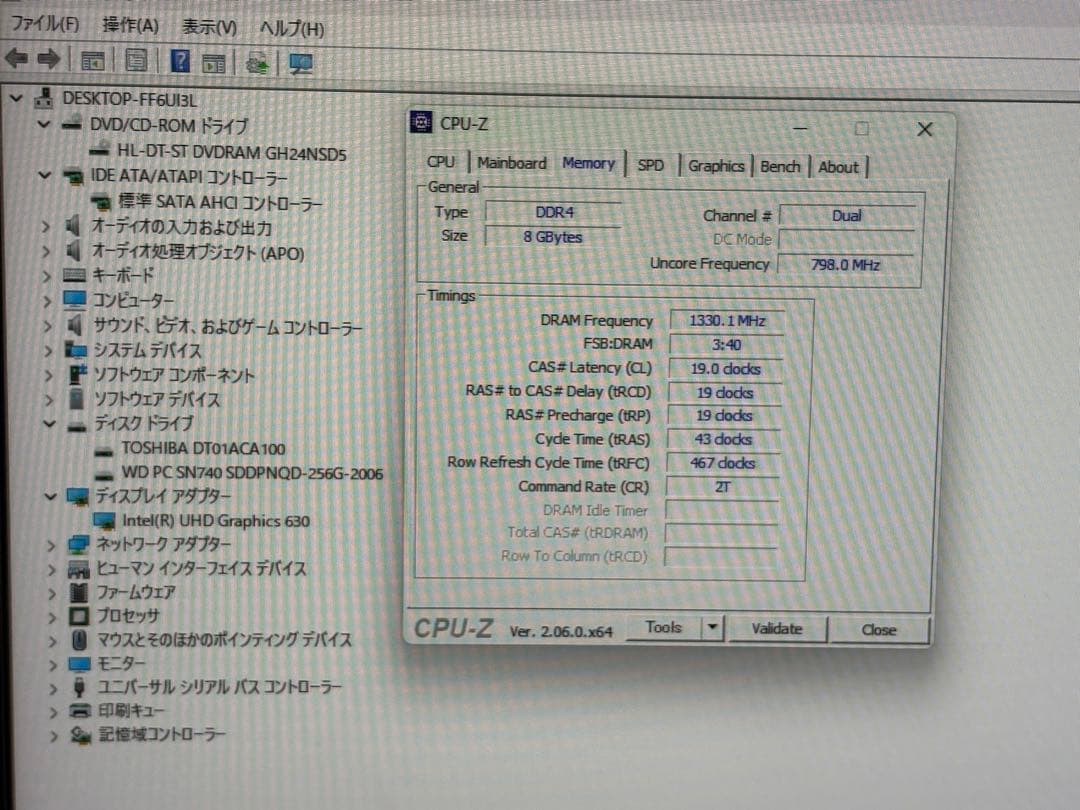Select the DRAM Frequency value field

[x=727, y=320]
